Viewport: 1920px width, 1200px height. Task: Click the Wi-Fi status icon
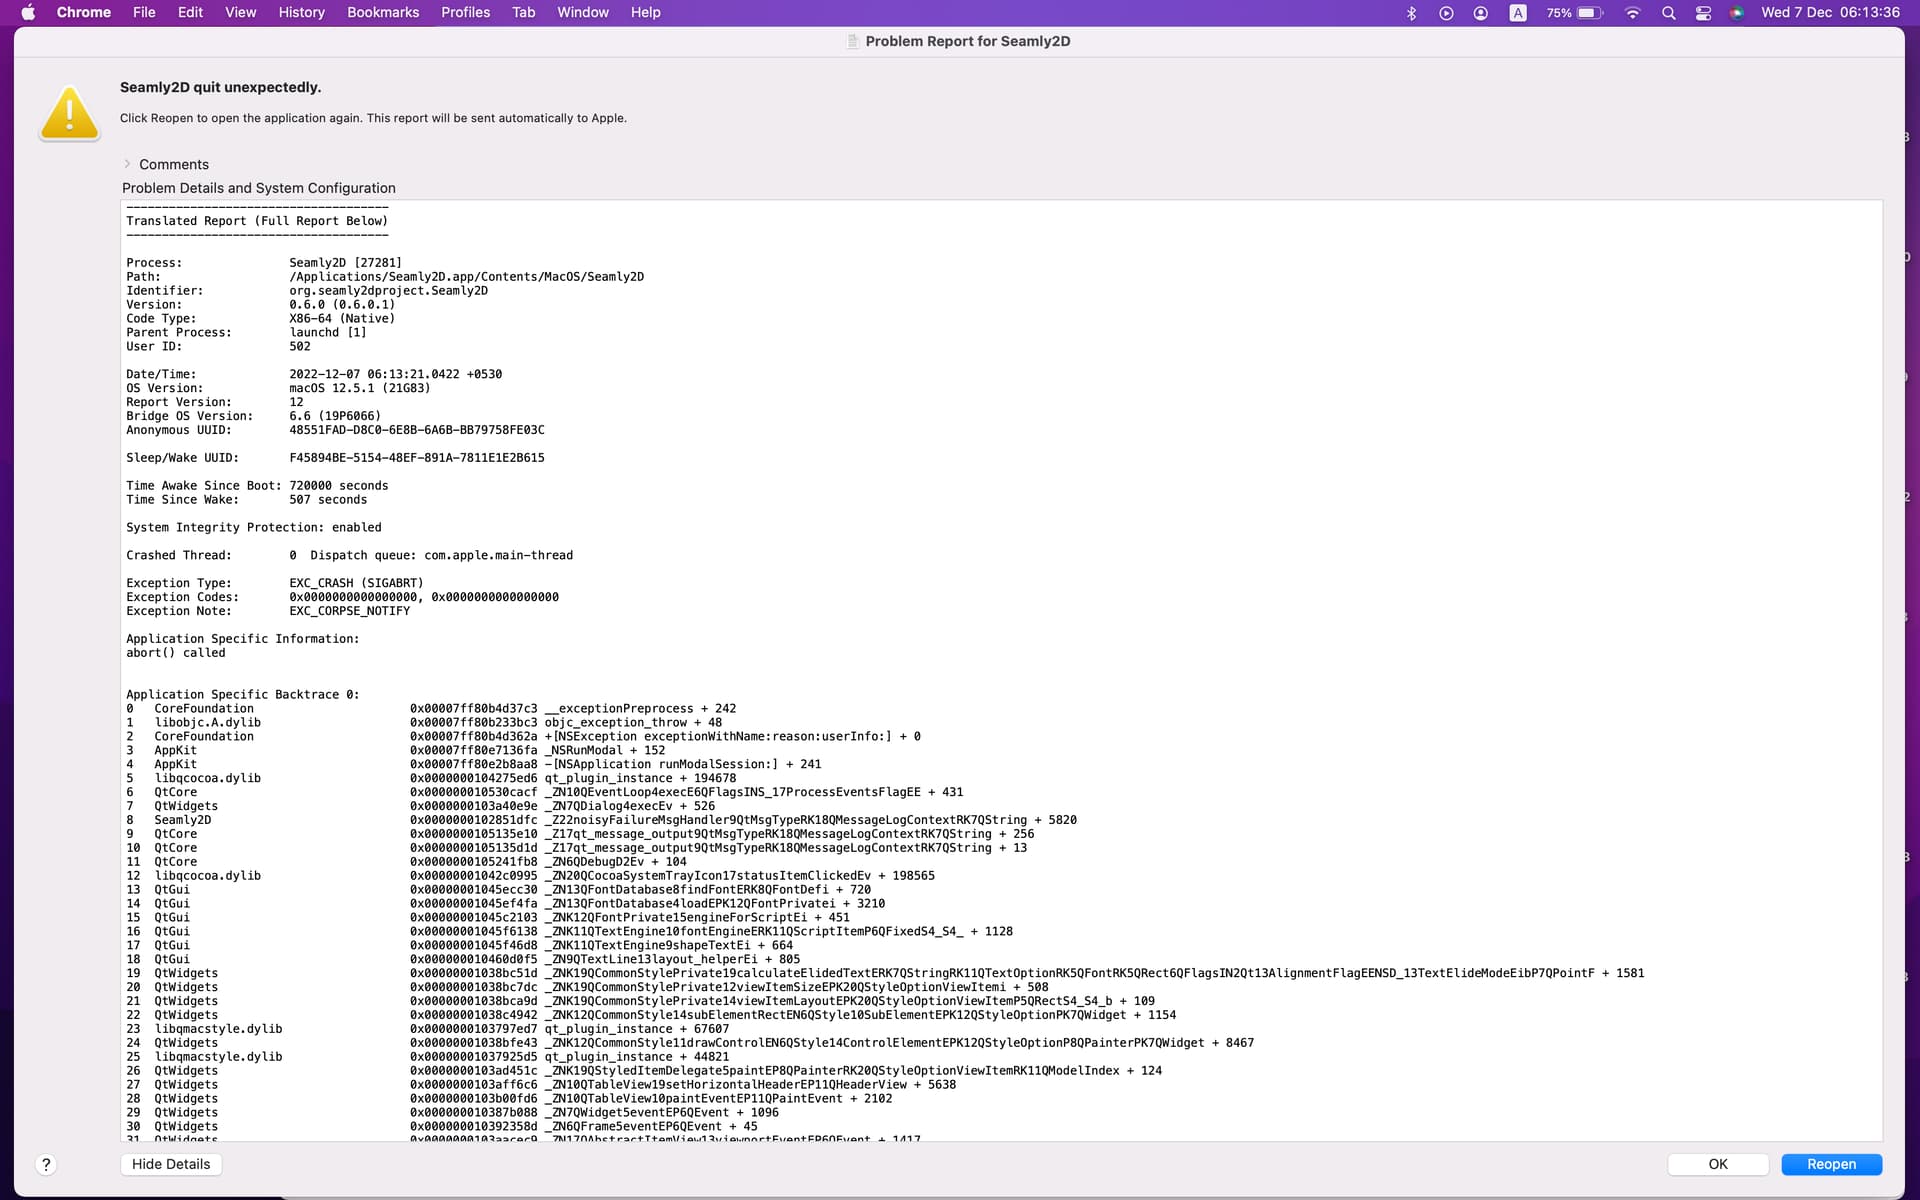(1632, 13)
